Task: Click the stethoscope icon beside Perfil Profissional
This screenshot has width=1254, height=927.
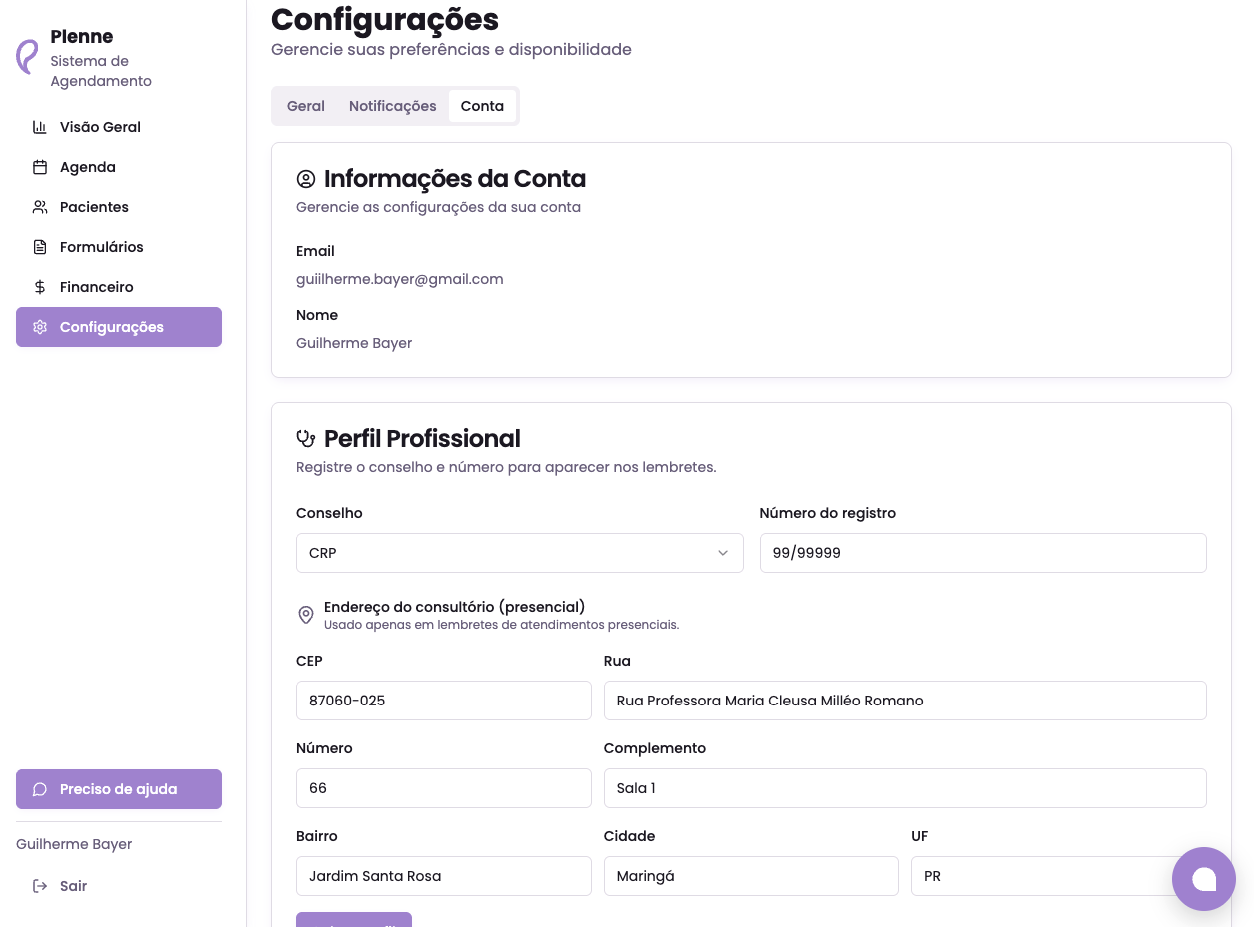Action: click(x=306, y=438)
